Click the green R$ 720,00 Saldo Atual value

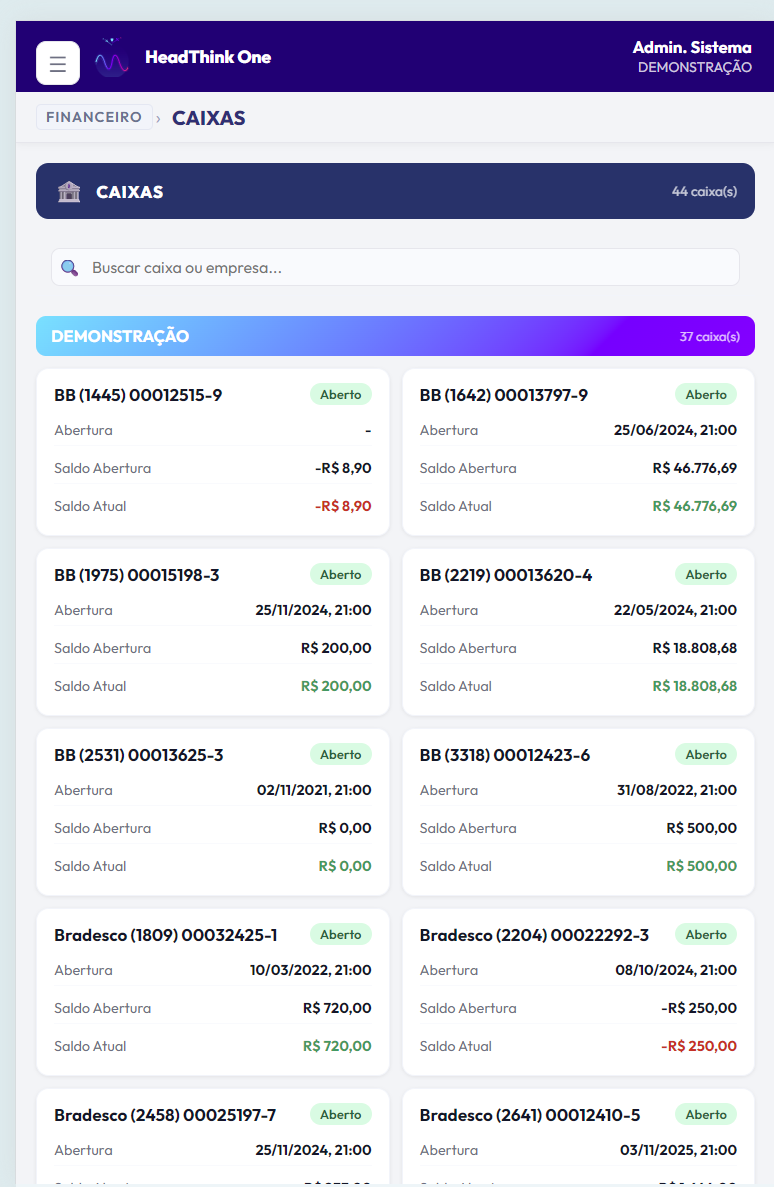[x=337, y=1047]
